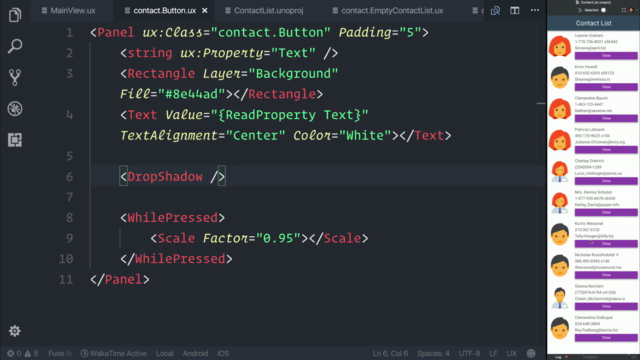640x360 pixels.
Task: Click the user avatar in preview toolbar
Action: (631, 10)
